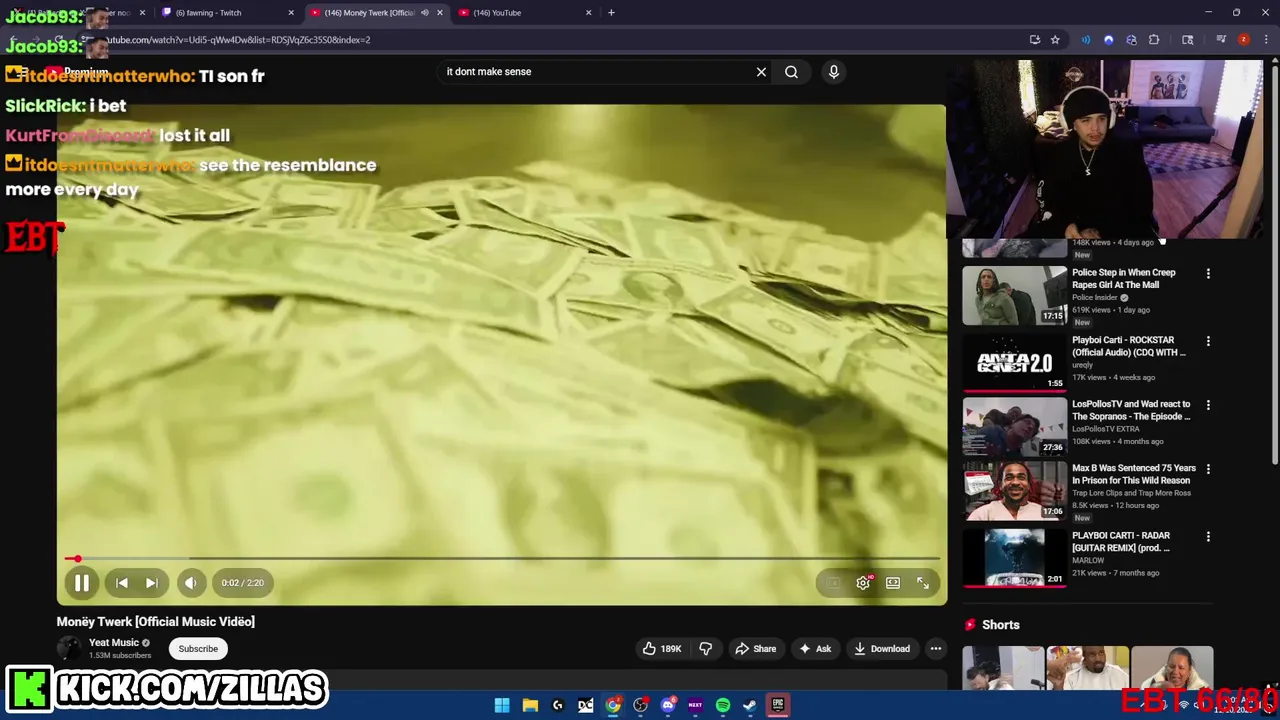The height and width of the screenshot is (720, 1280).
Task: Close the (146) YouTube tab
Action: pyautogui.click(x=588, y=13)
